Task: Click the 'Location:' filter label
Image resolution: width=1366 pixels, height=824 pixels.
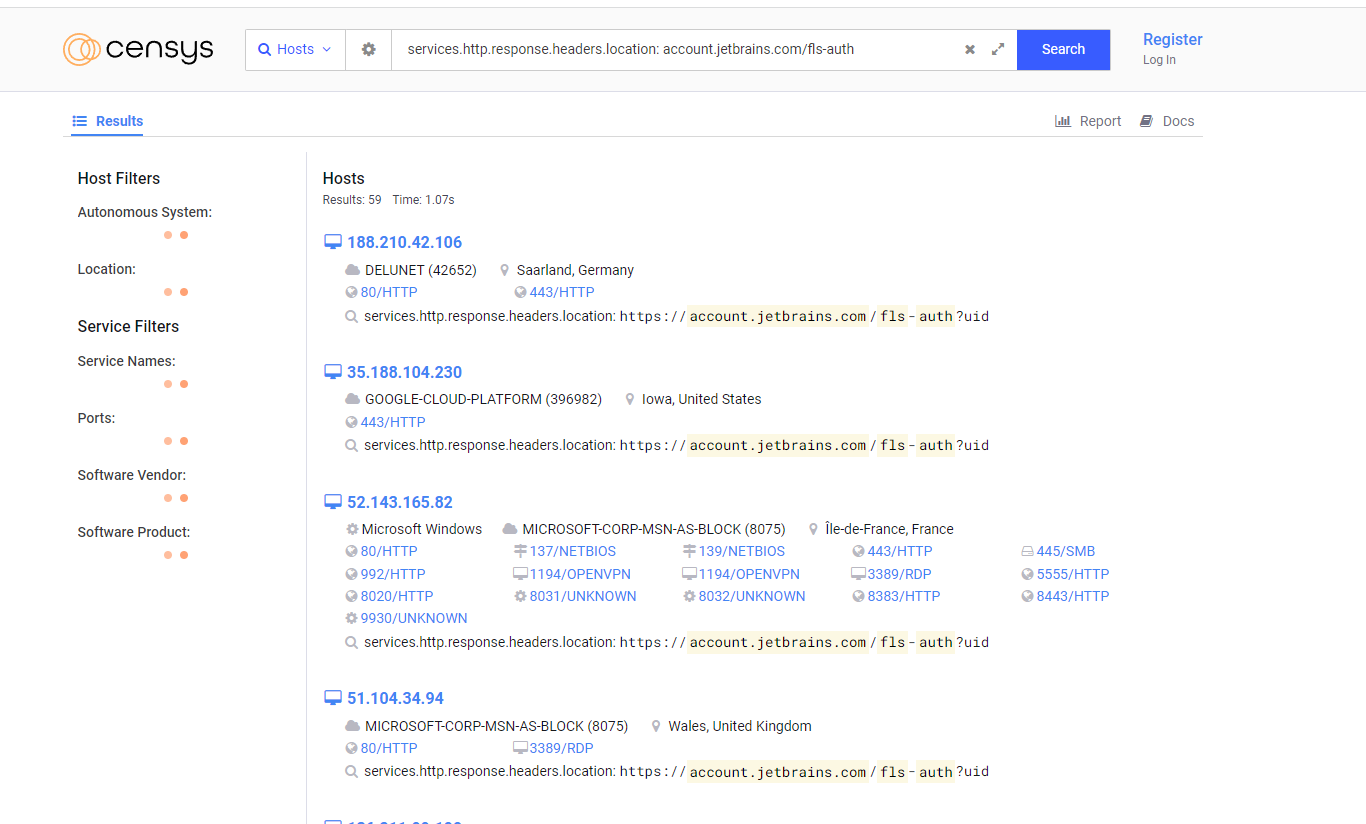Action: 107,269
